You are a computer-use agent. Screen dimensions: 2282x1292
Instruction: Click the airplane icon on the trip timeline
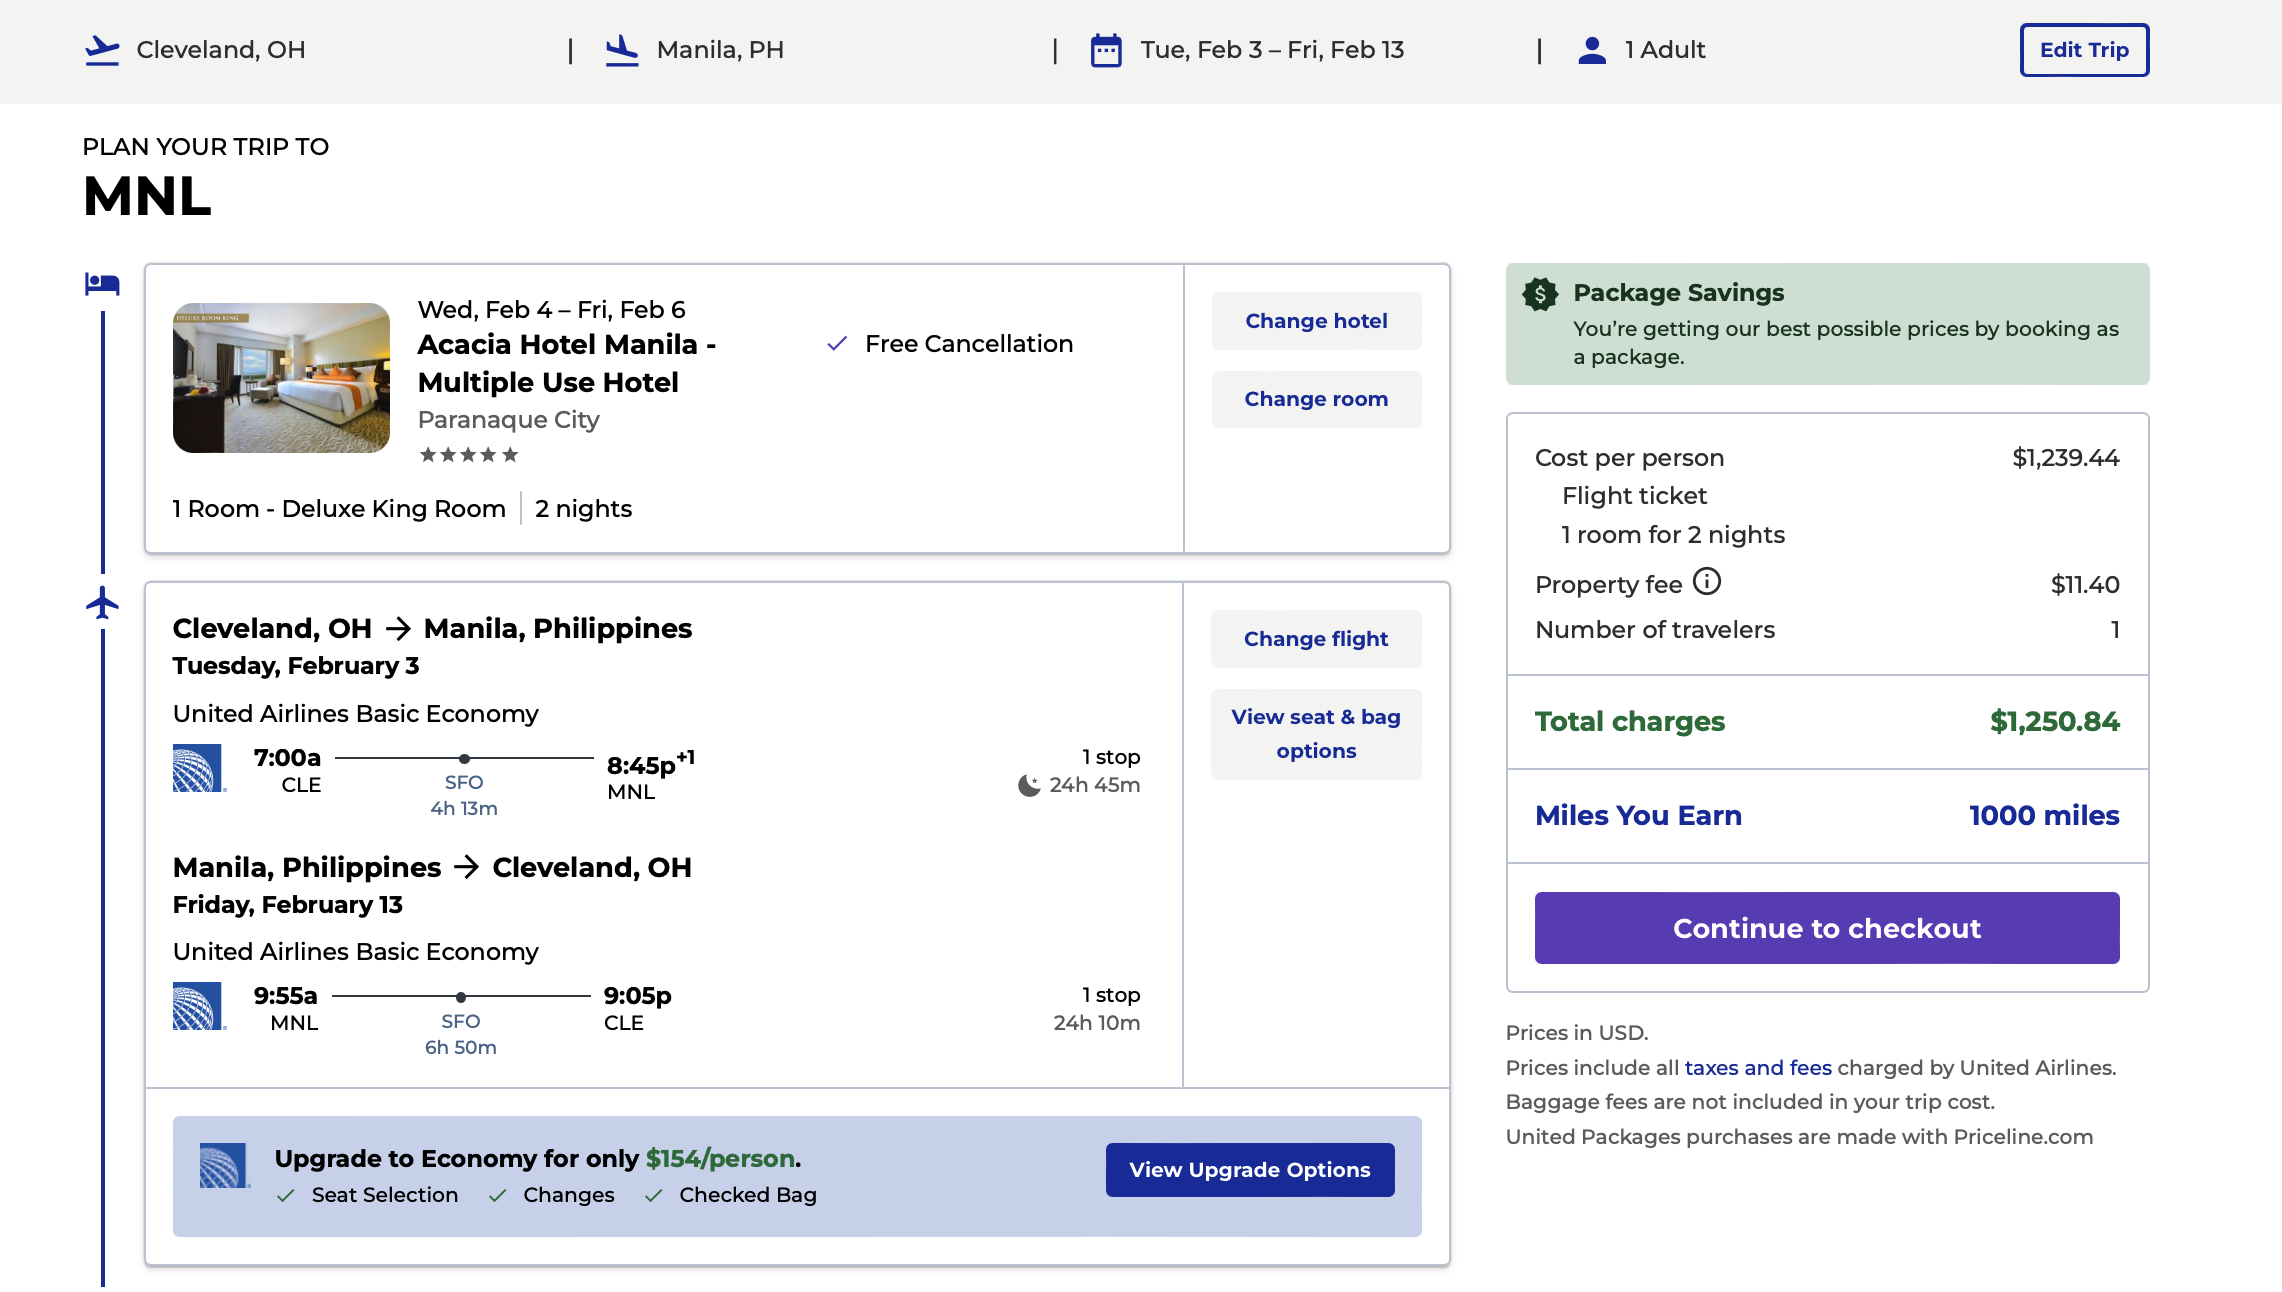coord(102,603)
